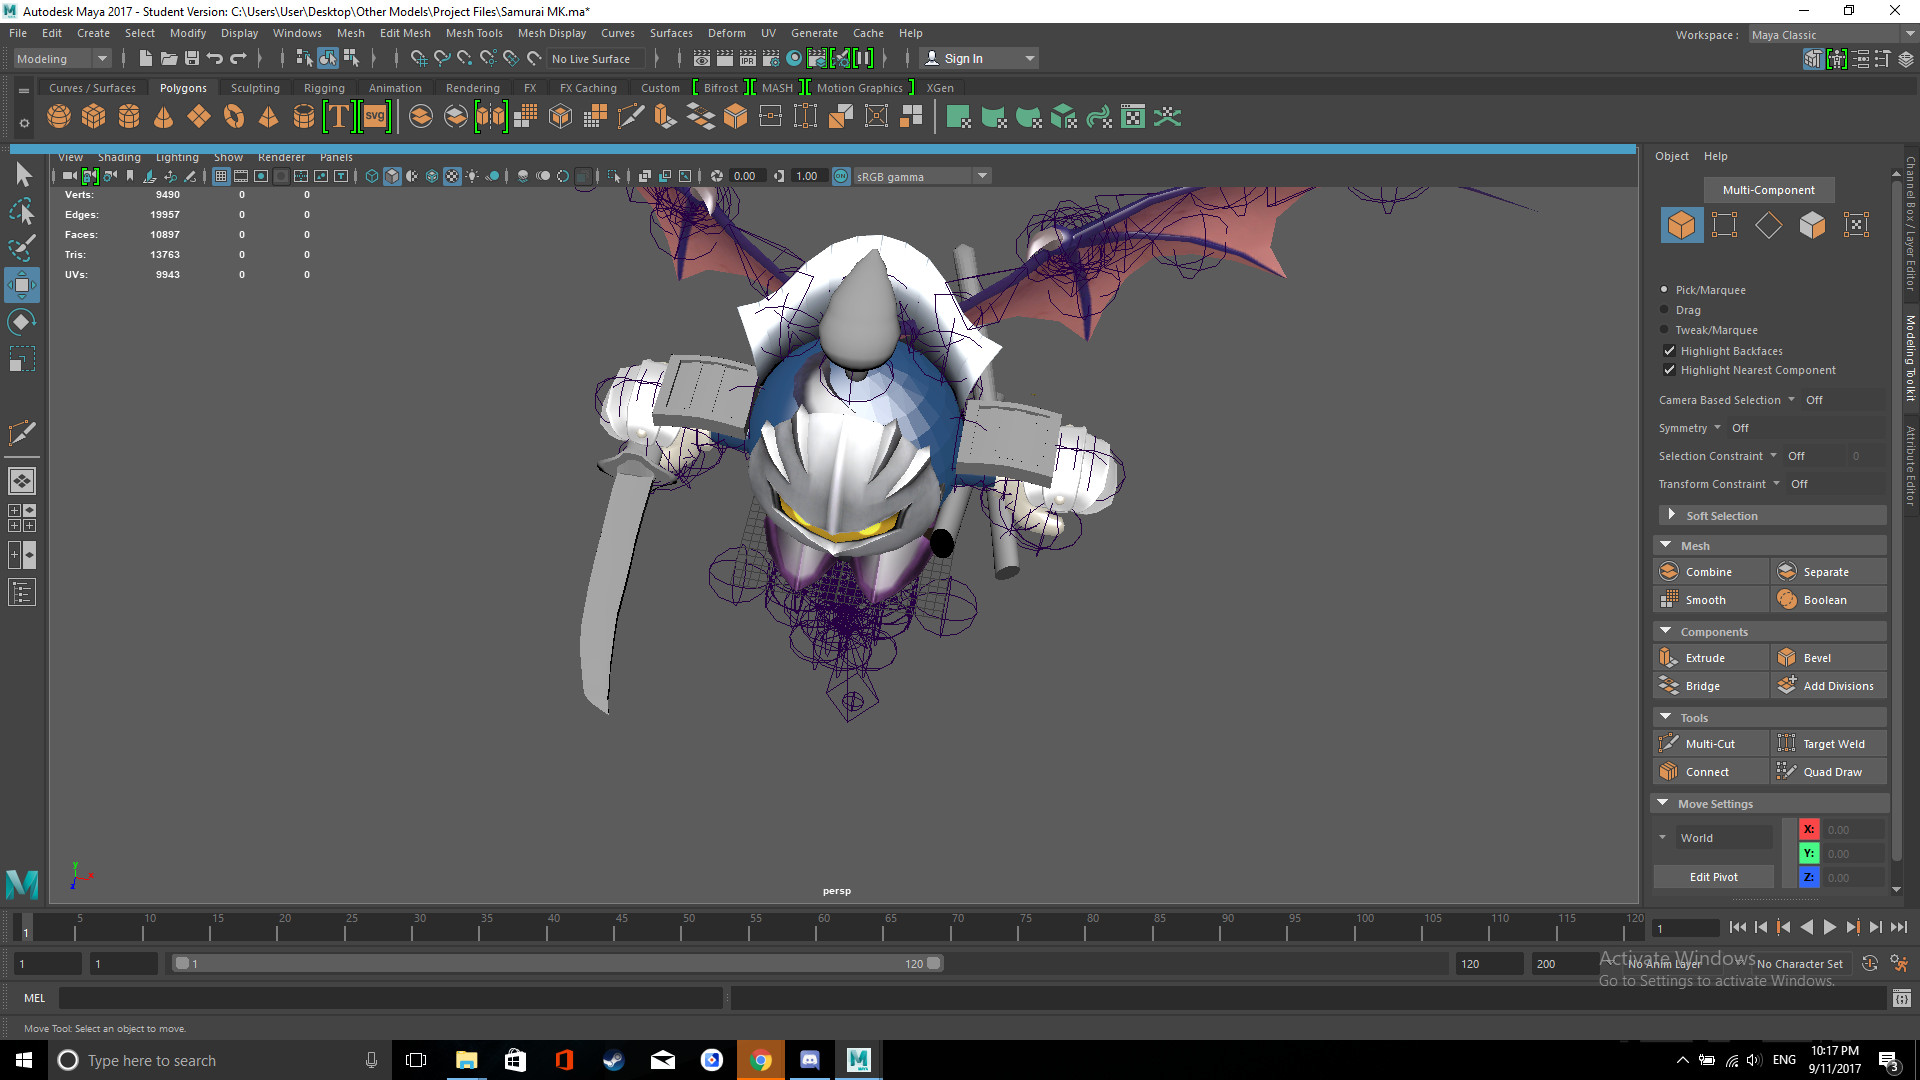
Task: Disable Highlight Nearest Component
Action: point(1669,370)
